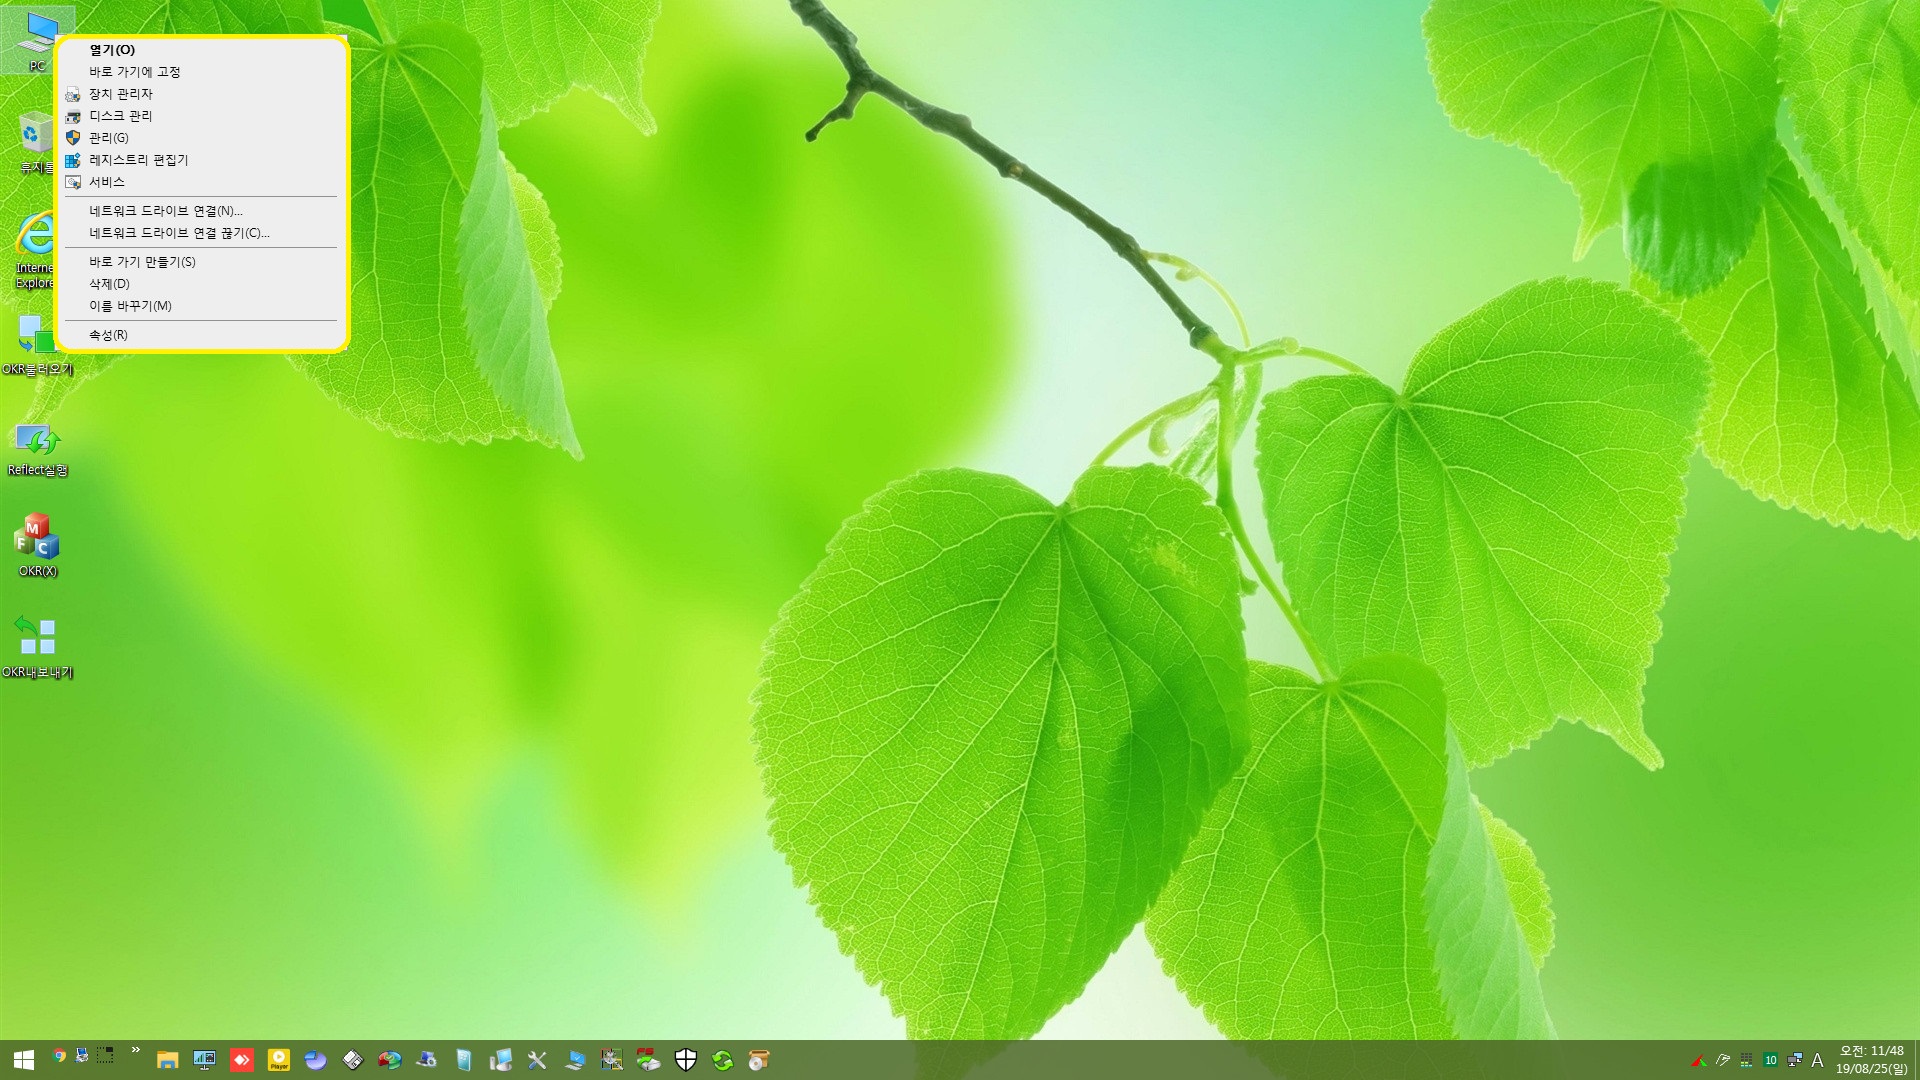
Task: Launch Chrome from quick launch
Action: coord(60,1056)
